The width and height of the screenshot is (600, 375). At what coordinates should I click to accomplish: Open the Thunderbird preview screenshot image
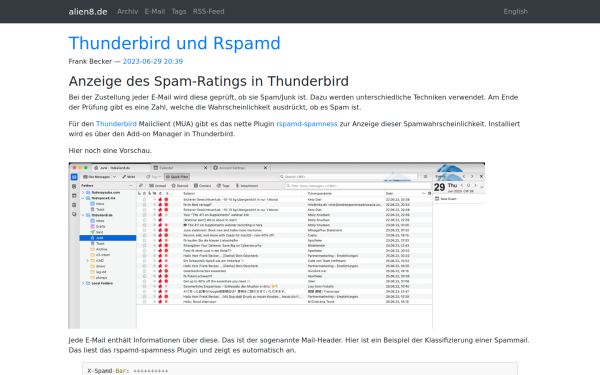[277, 245]
